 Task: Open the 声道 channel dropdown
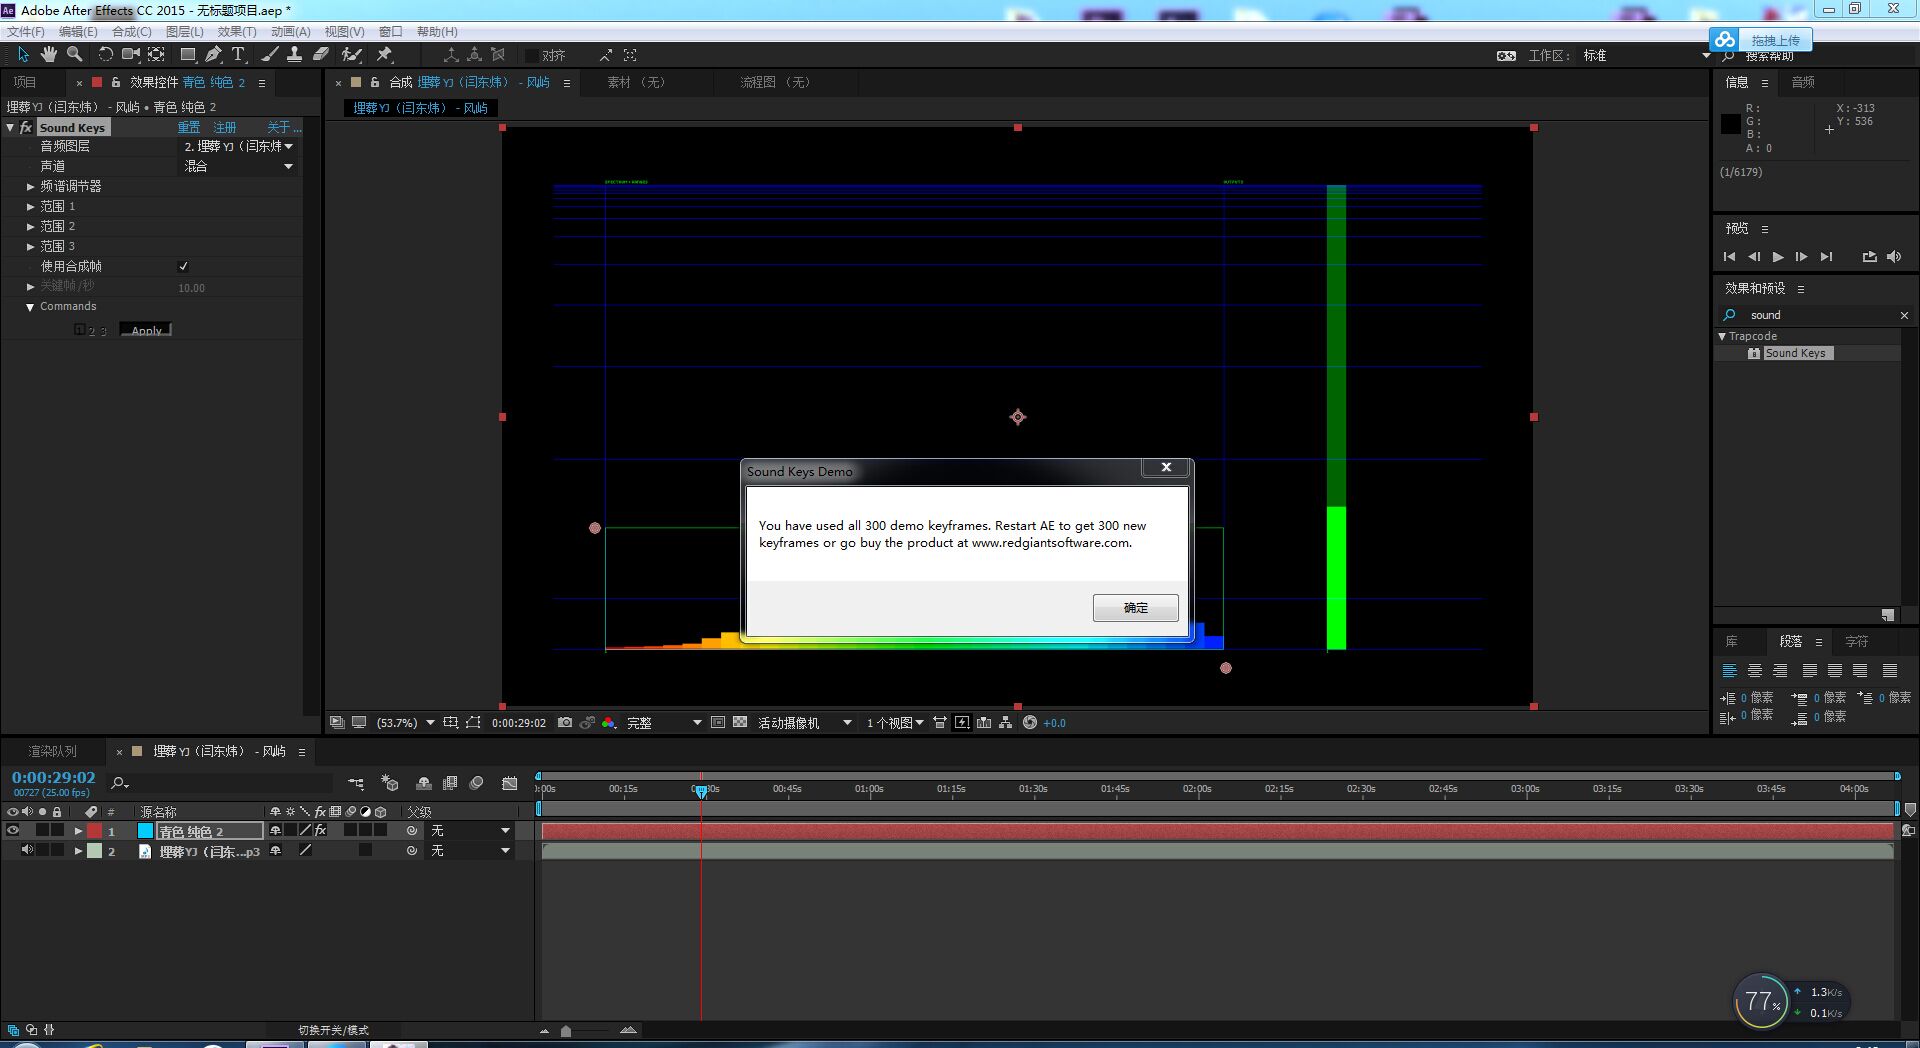coord(238,167)
